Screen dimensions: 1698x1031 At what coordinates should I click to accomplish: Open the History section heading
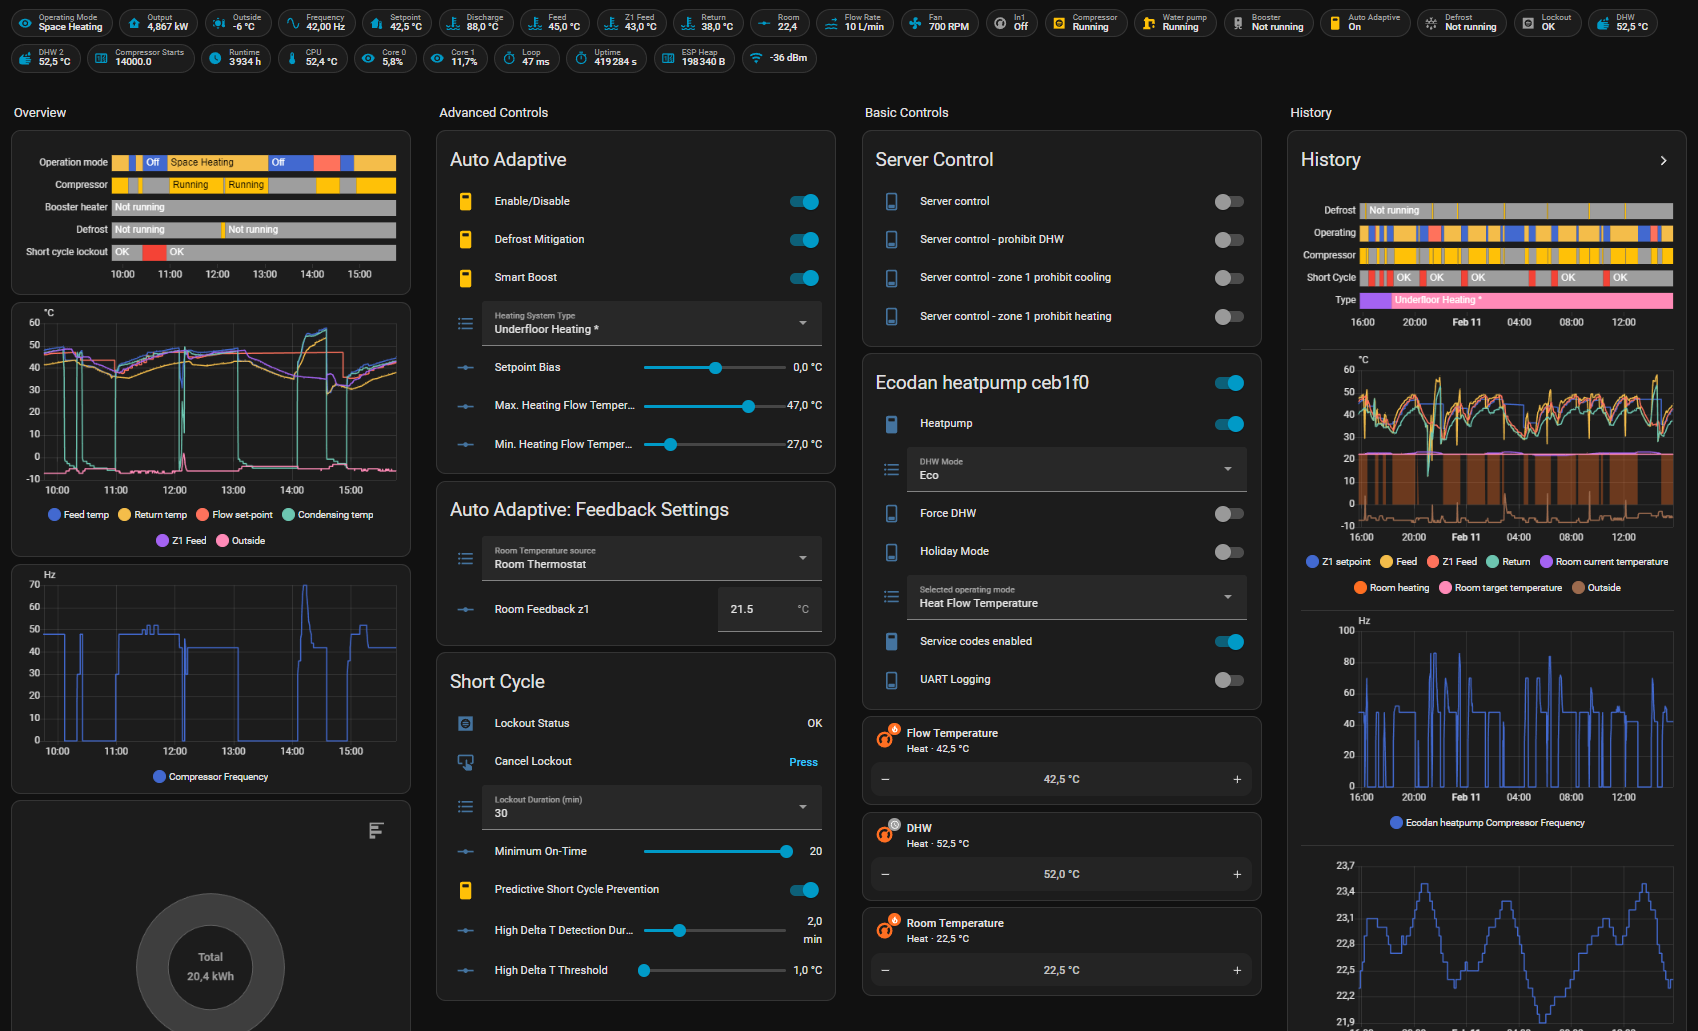click(1310, 113)
